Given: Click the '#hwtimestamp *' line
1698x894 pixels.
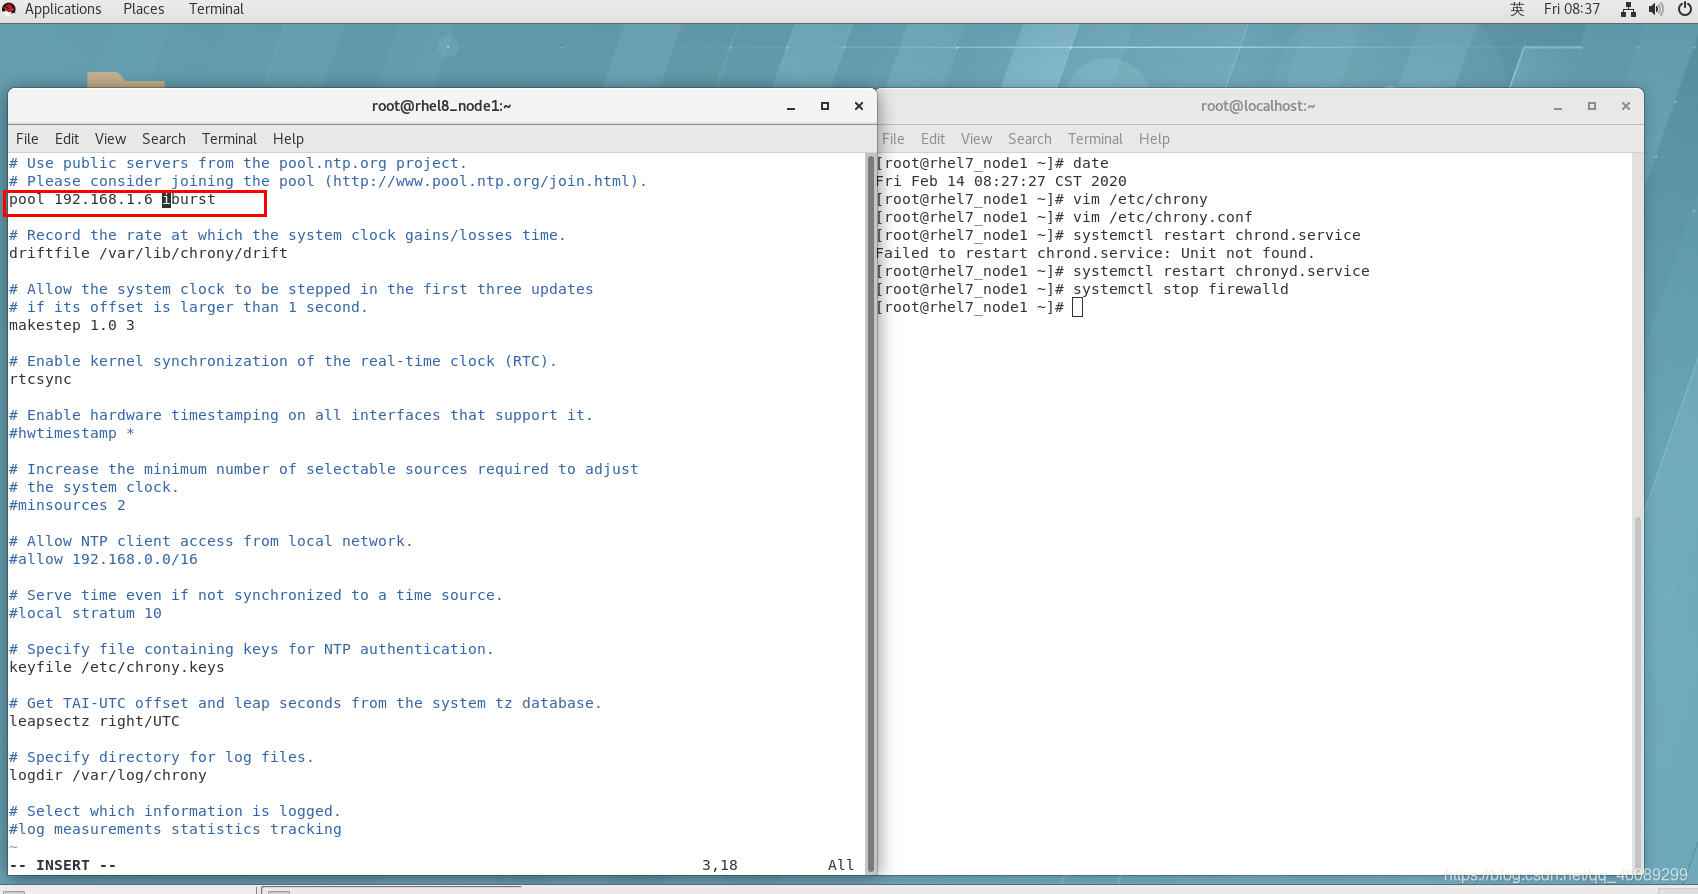Looking at the screenshot, I should pos(72,434).
